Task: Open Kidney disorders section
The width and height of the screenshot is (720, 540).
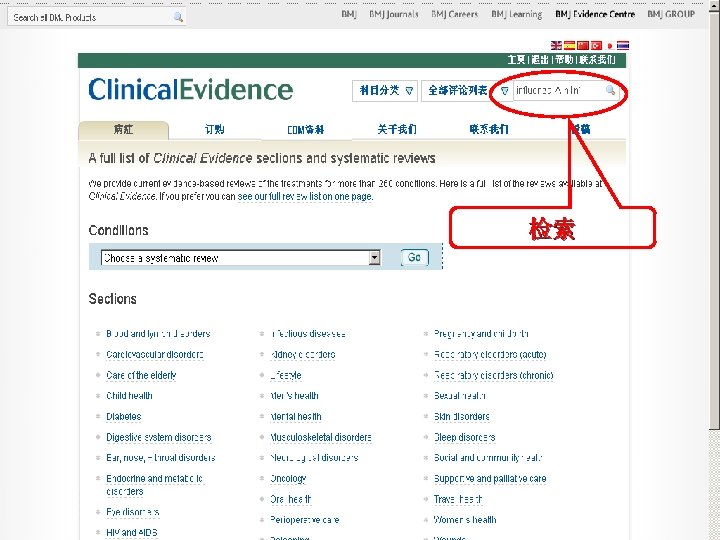Action: point(303,354)
